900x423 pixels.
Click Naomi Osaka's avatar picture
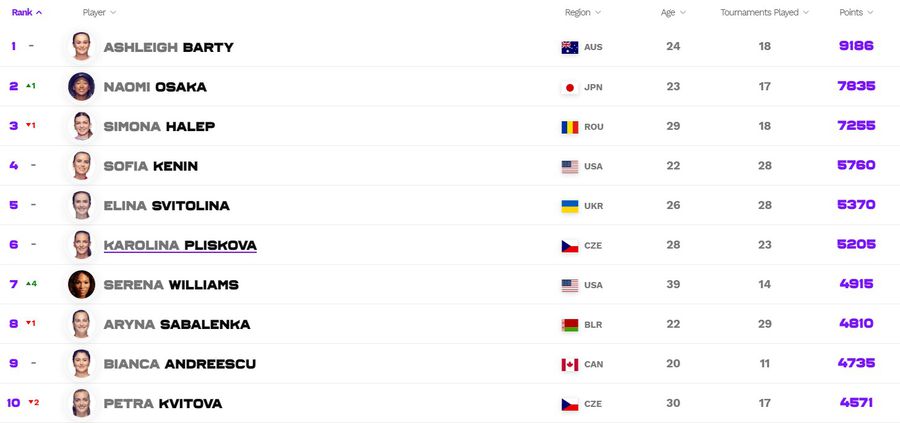coord(82,86)
